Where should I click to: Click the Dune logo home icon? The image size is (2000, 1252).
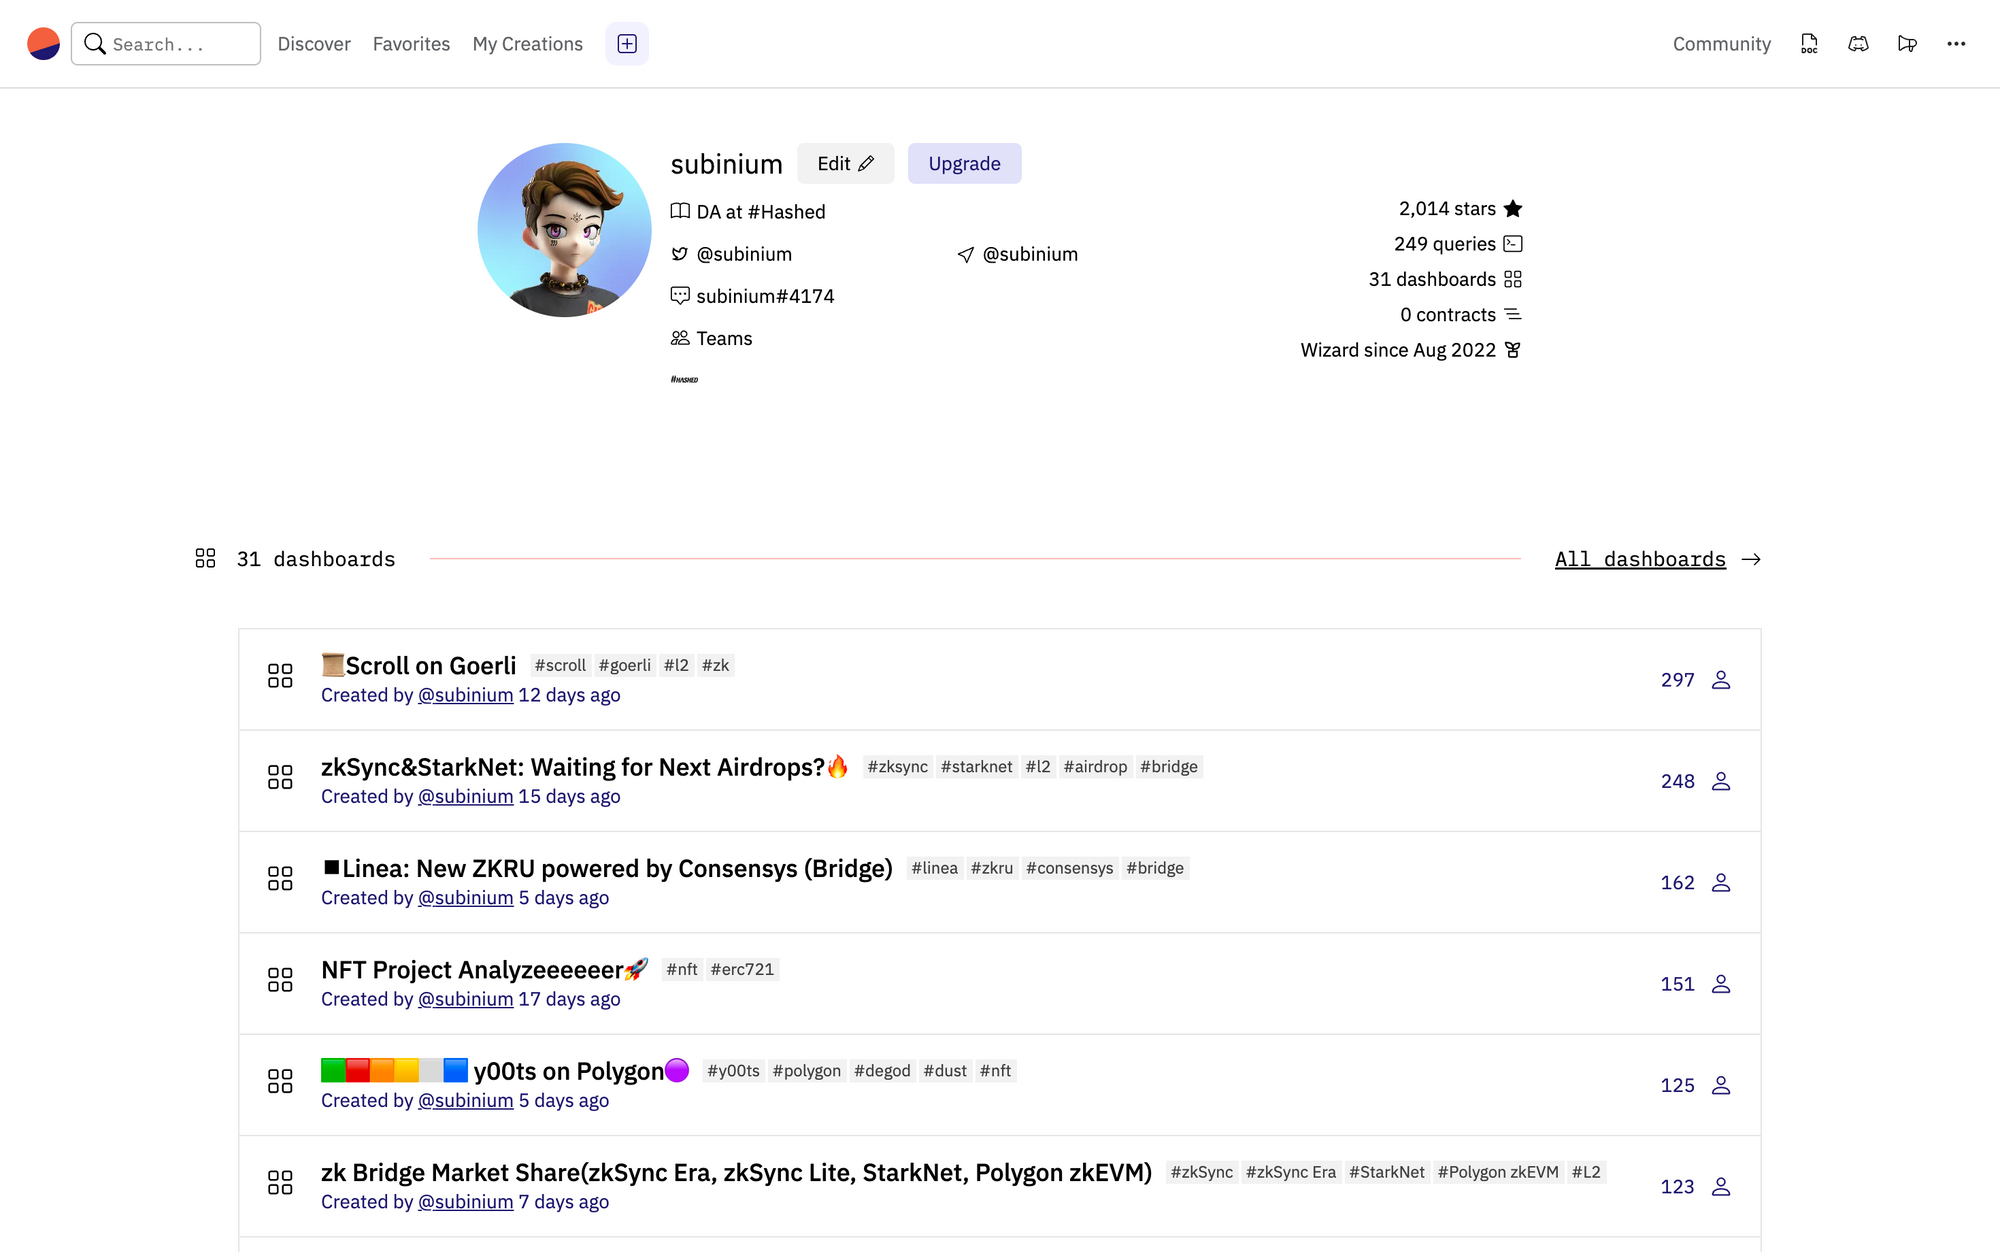point(43,44)
